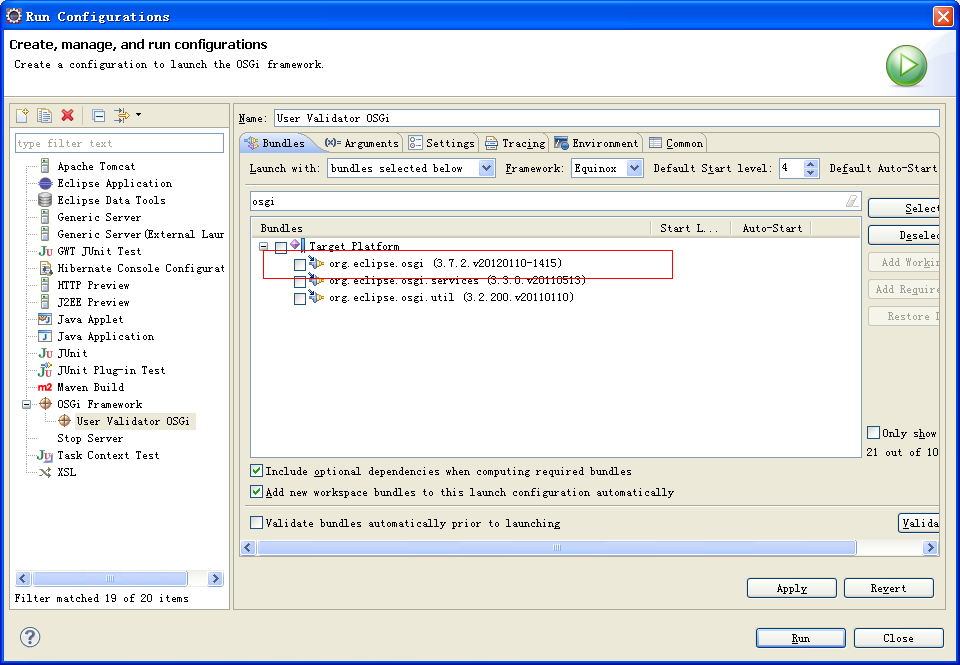Click the Select All button
The image size is (960, 665).
pyautogui.click(x=904, y=208)
